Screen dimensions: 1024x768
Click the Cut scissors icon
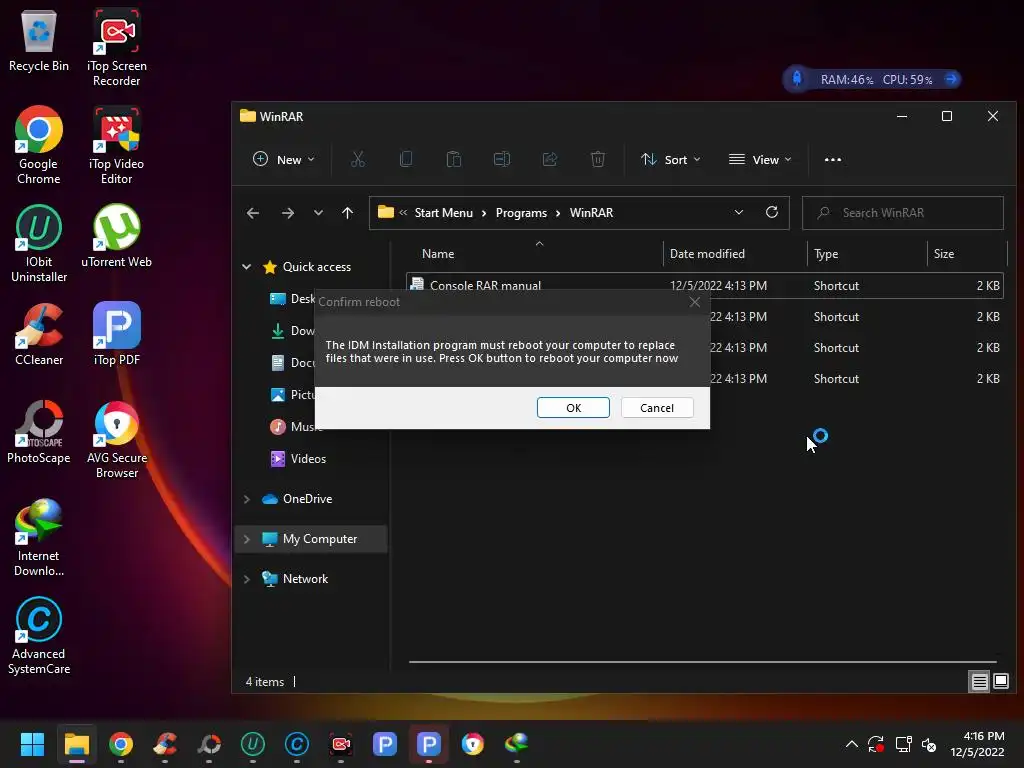358,159
